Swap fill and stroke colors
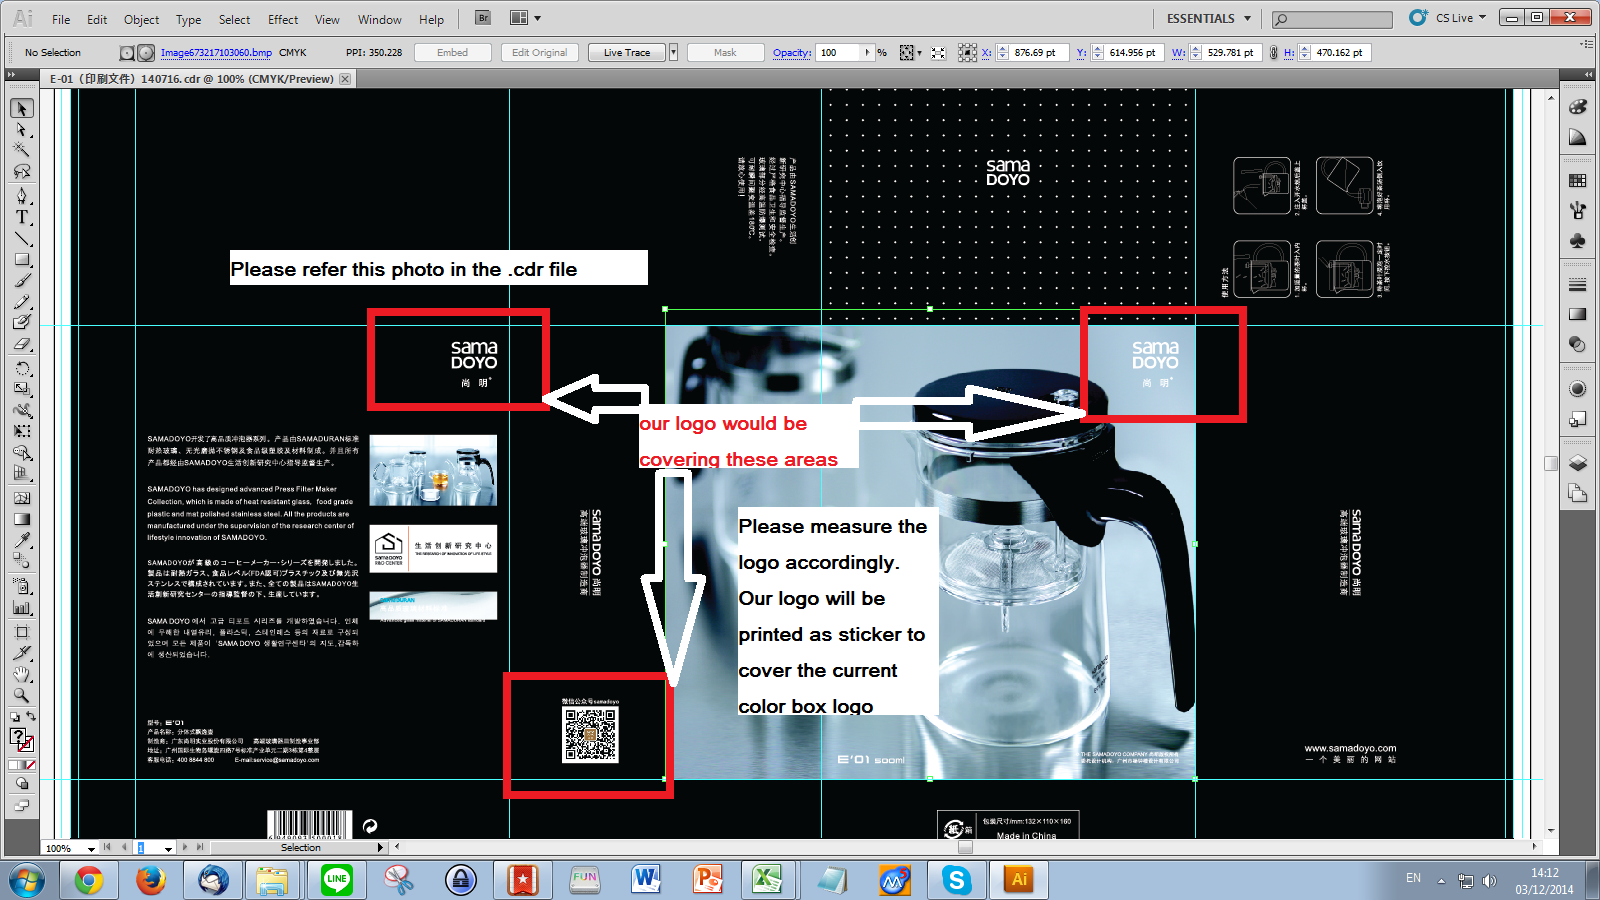 (x=31, y=716)
